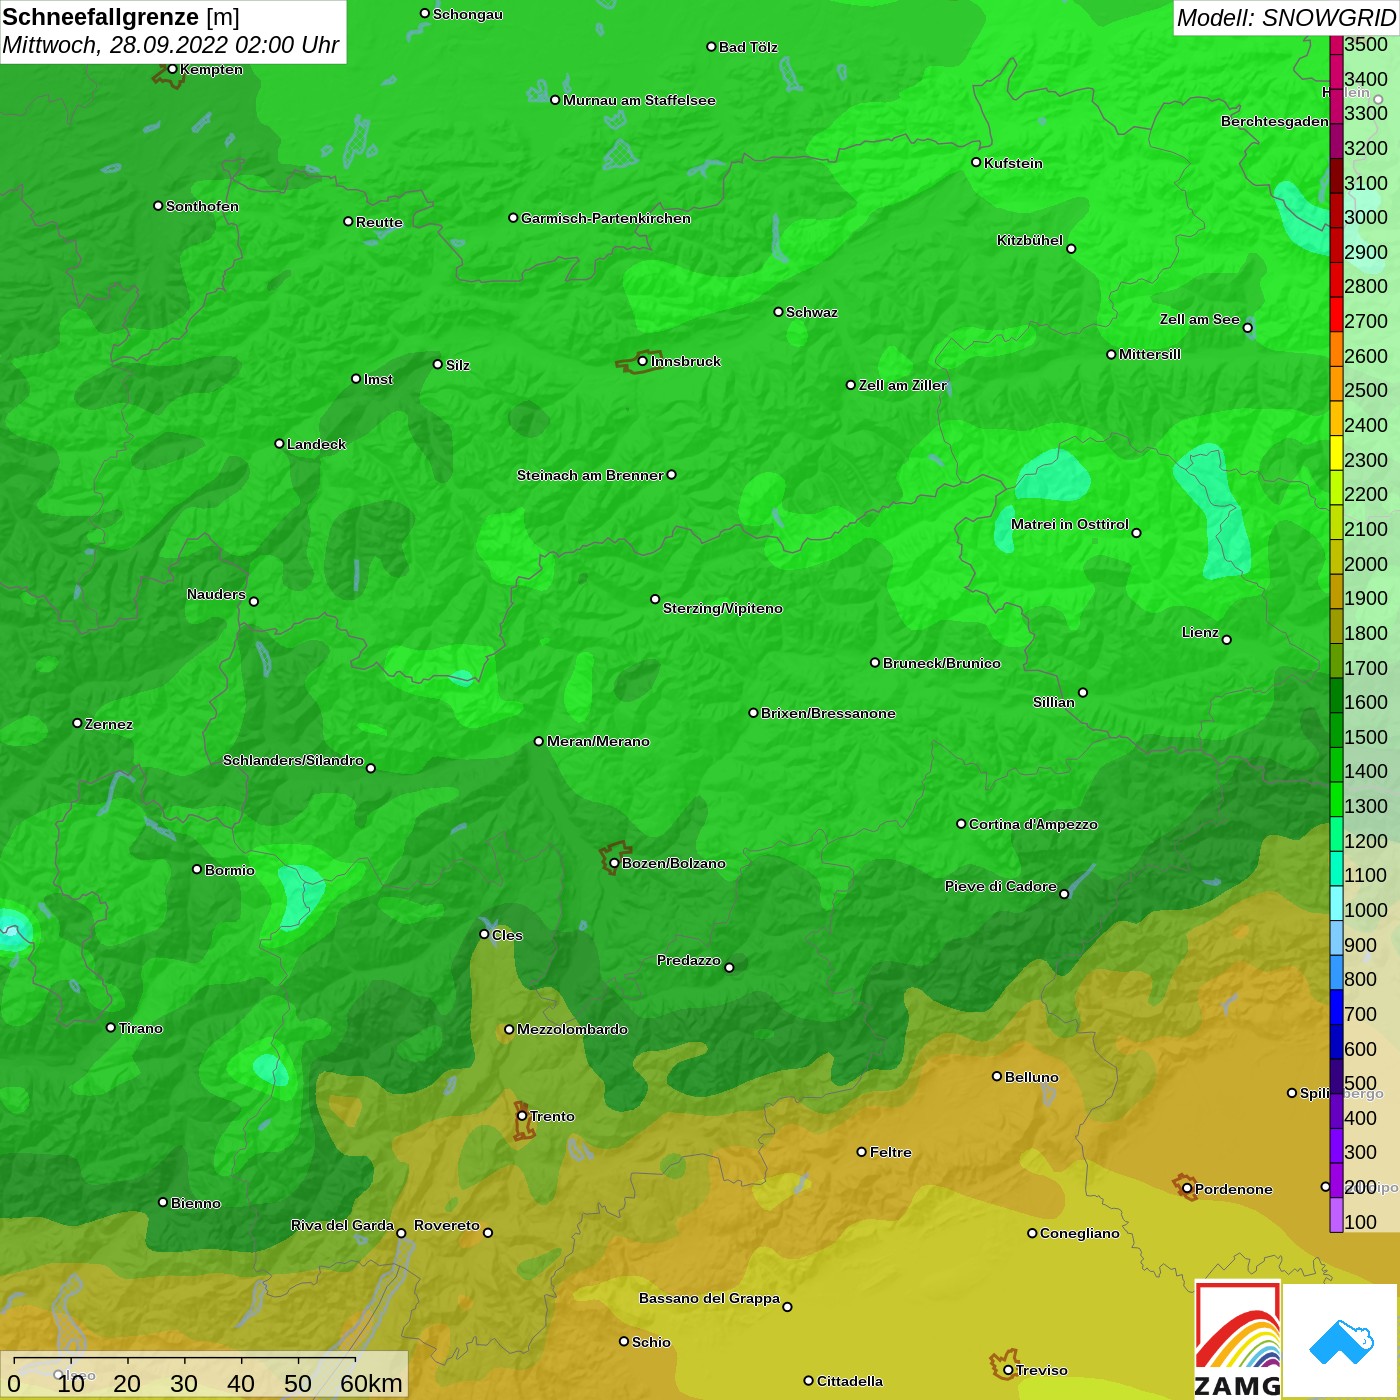Click the 100 m violet legend swatch
Viewport: 1400px width, 1400px height.
pos(1336,1215)
